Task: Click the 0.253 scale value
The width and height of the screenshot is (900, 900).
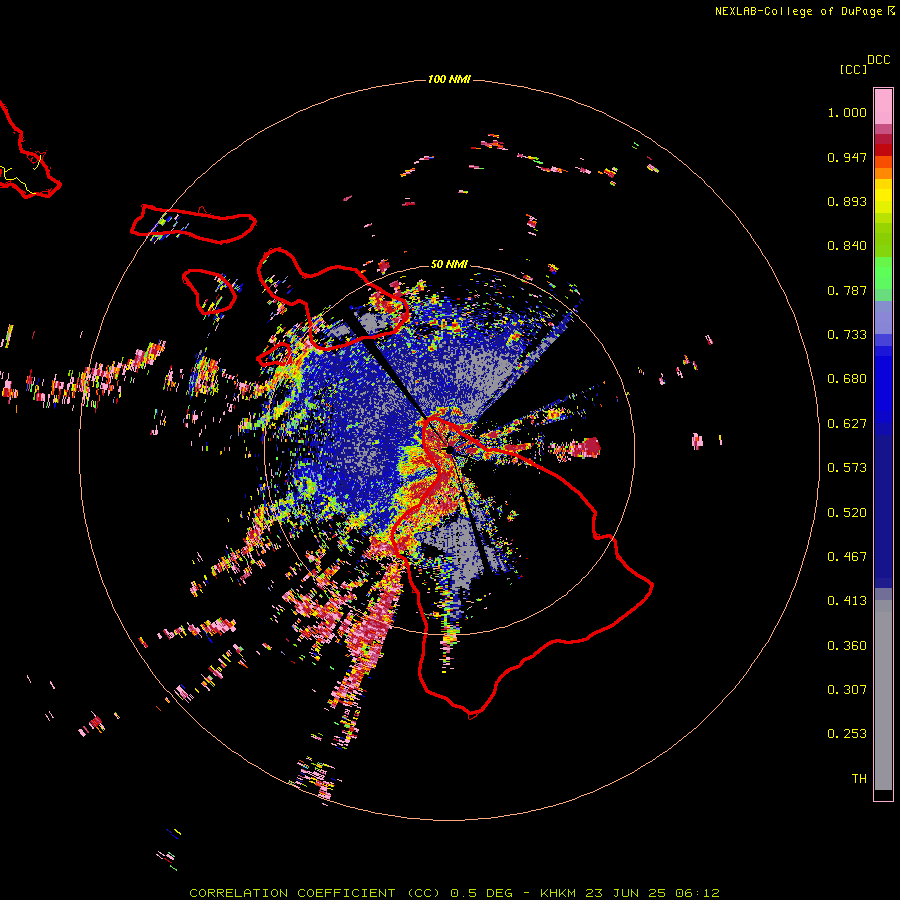Action: click(847, 734)
